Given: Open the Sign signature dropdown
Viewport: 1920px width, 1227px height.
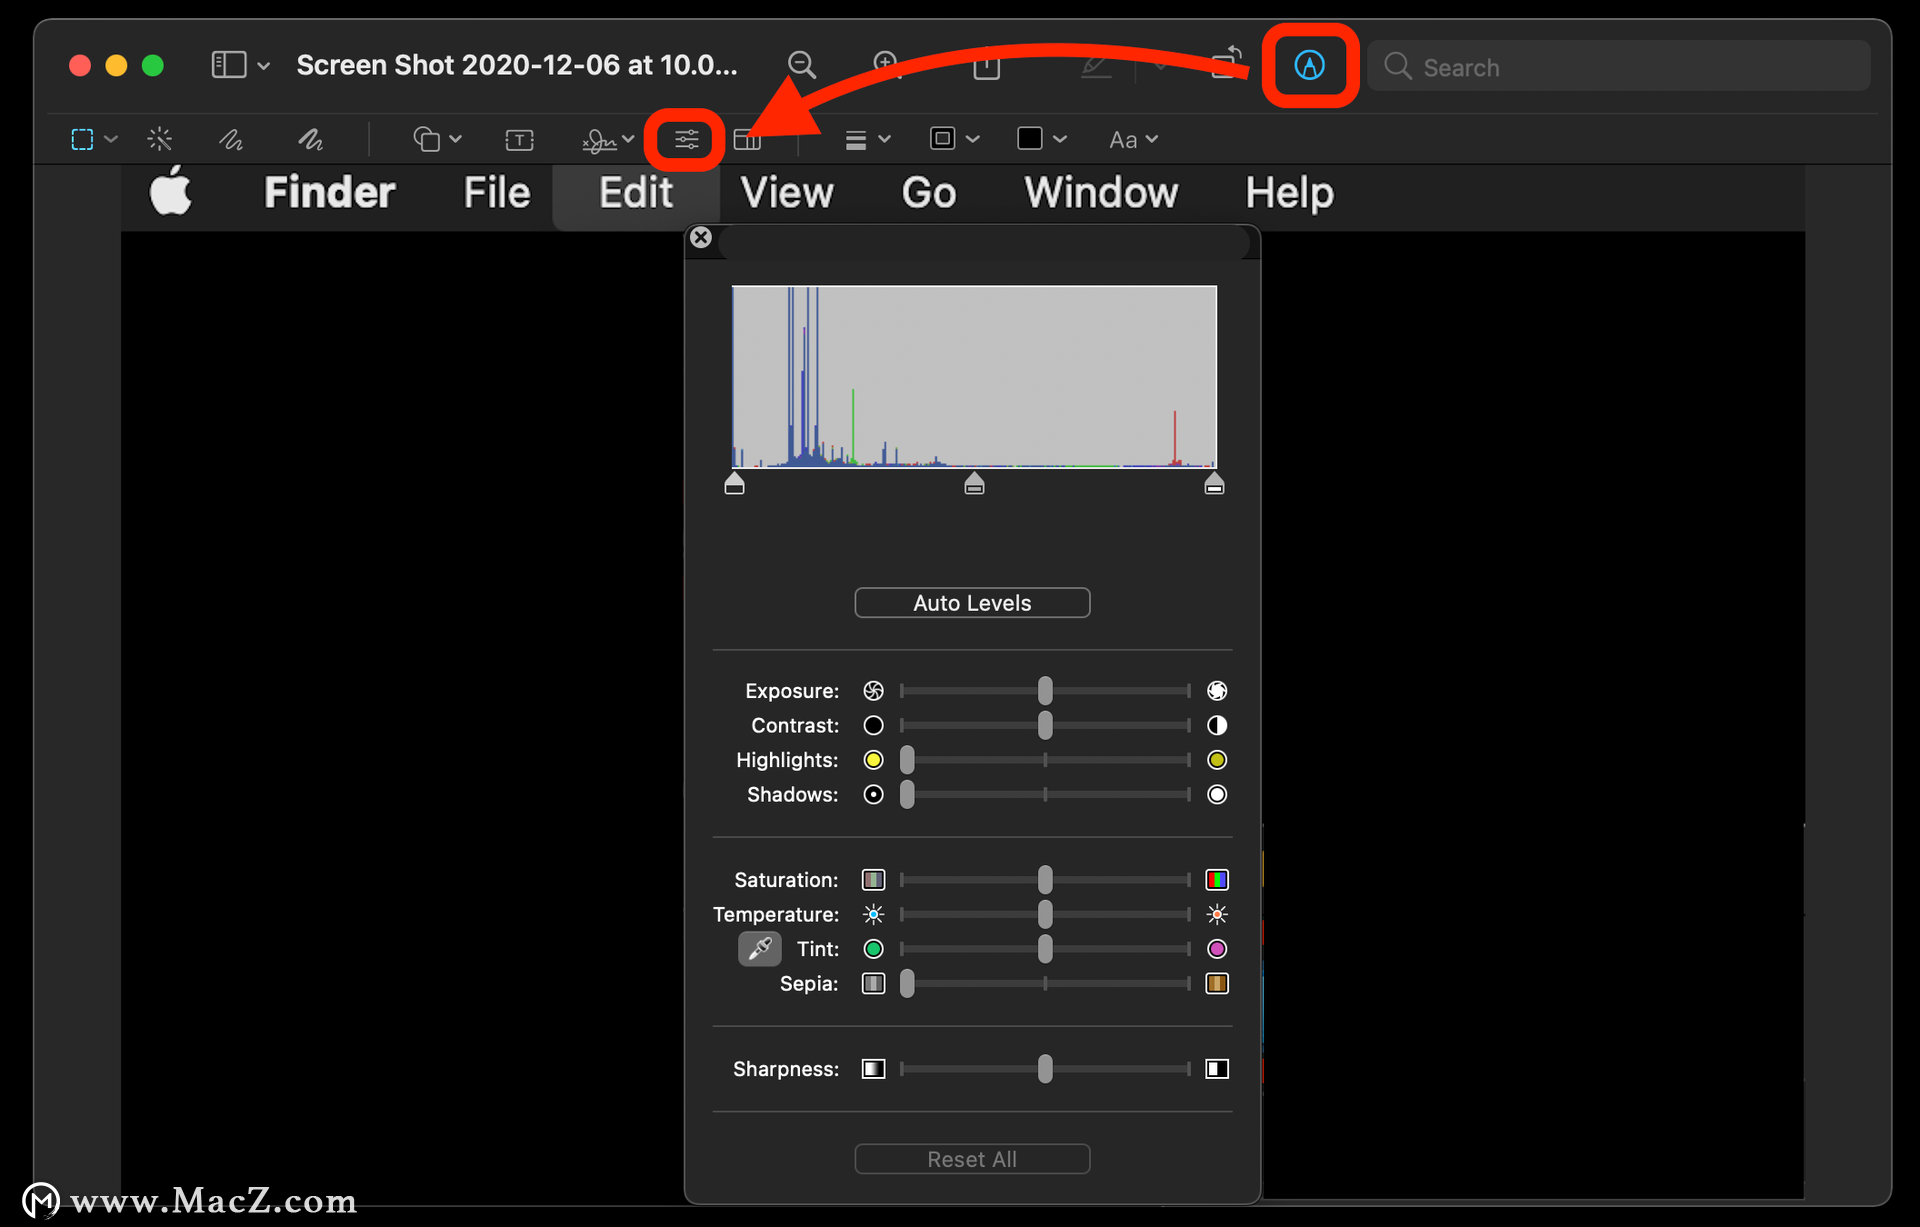Looking at the screenshot, I should pos(608,139).
